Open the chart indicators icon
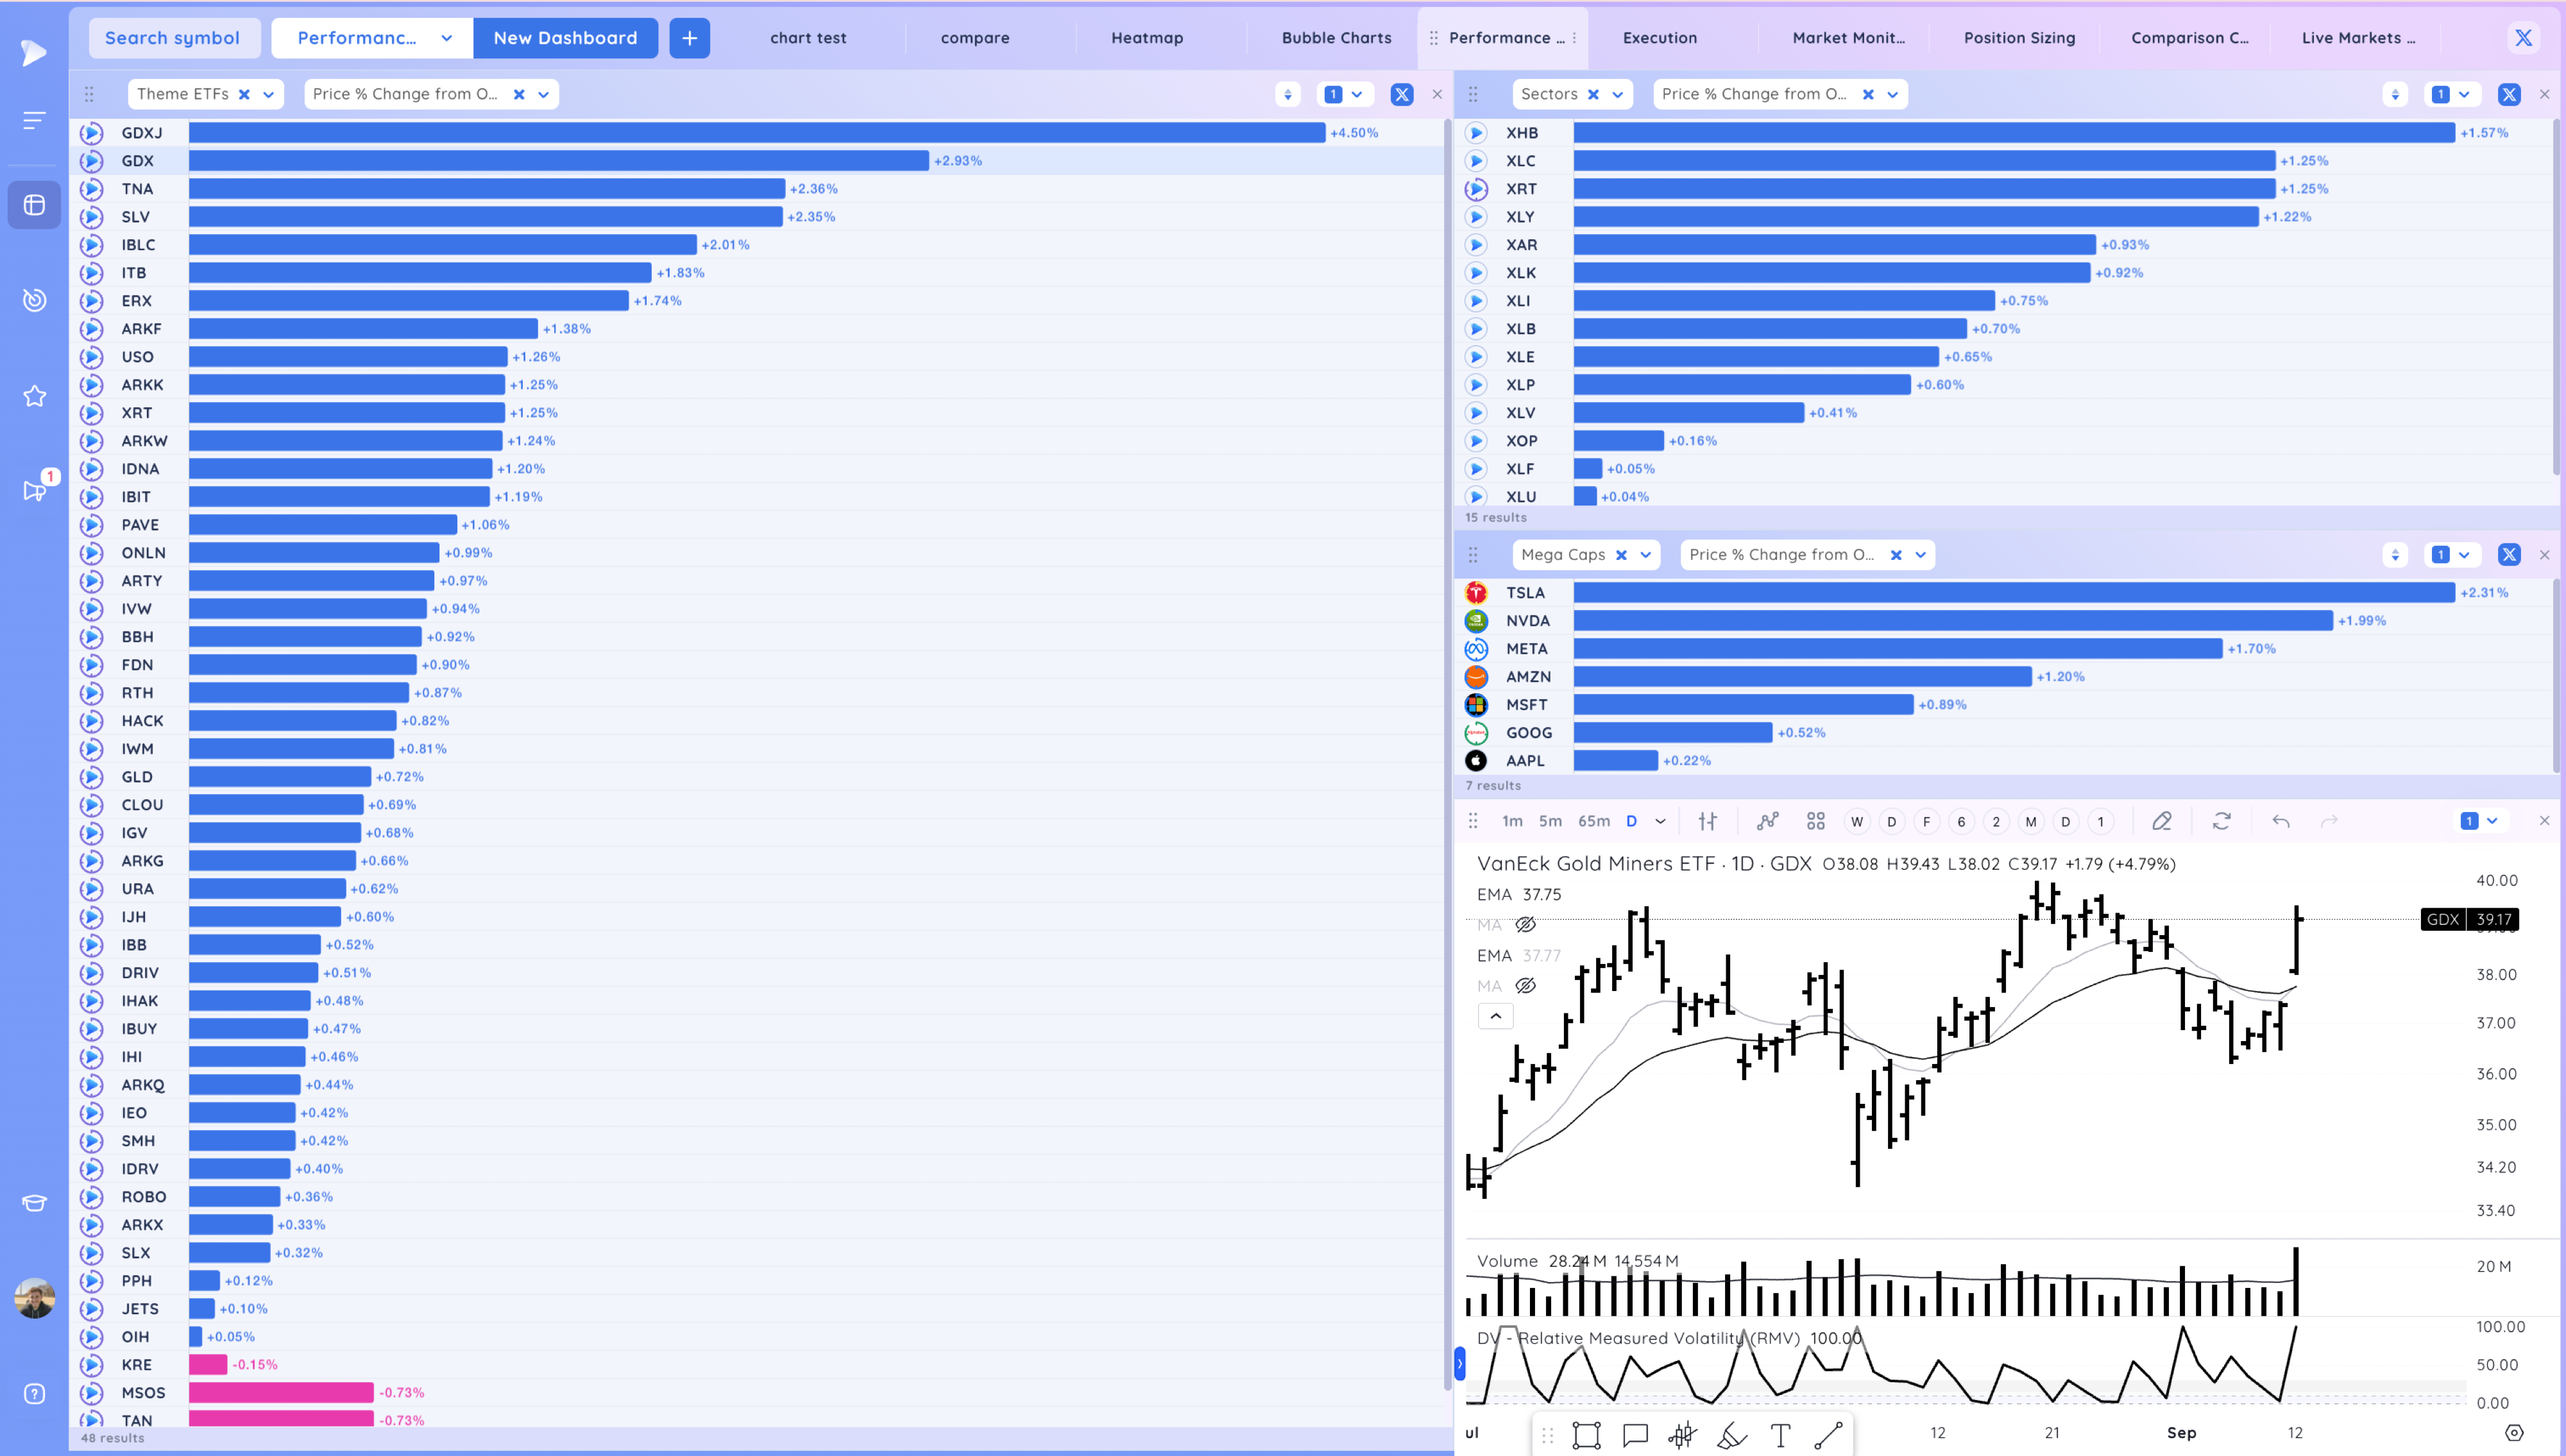Image resolution: width=2566 pixels, height=1456 pixels. 1767,821
